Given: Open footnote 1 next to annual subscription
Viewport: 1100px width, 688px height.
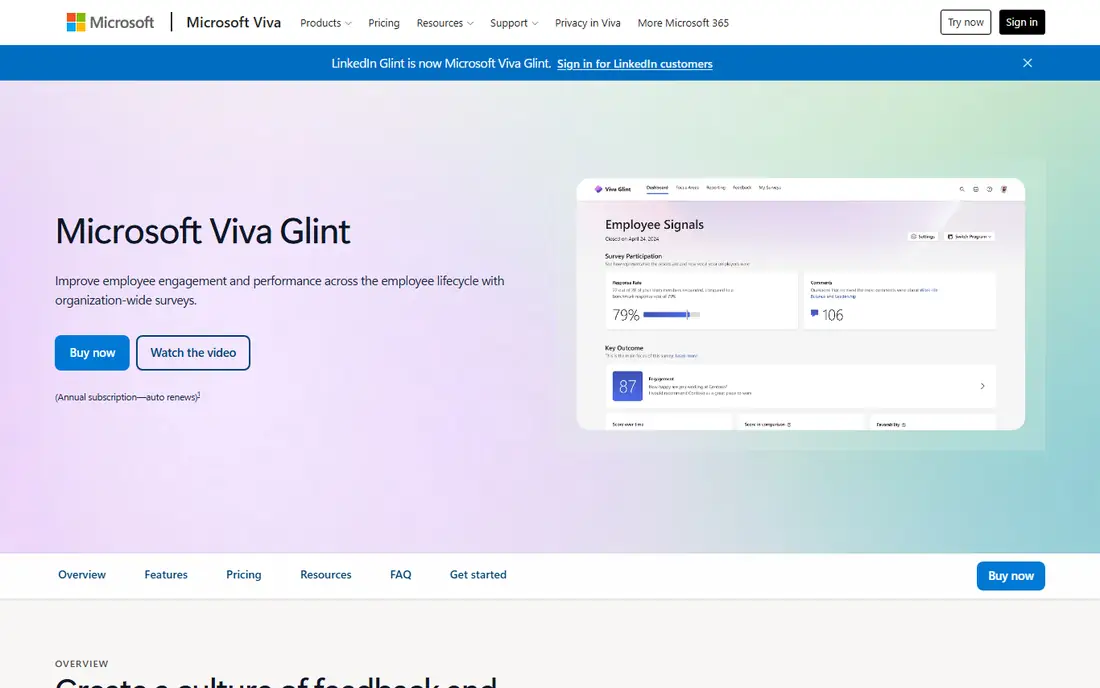Looking at the screenshot, I should [x=199, y=395].
